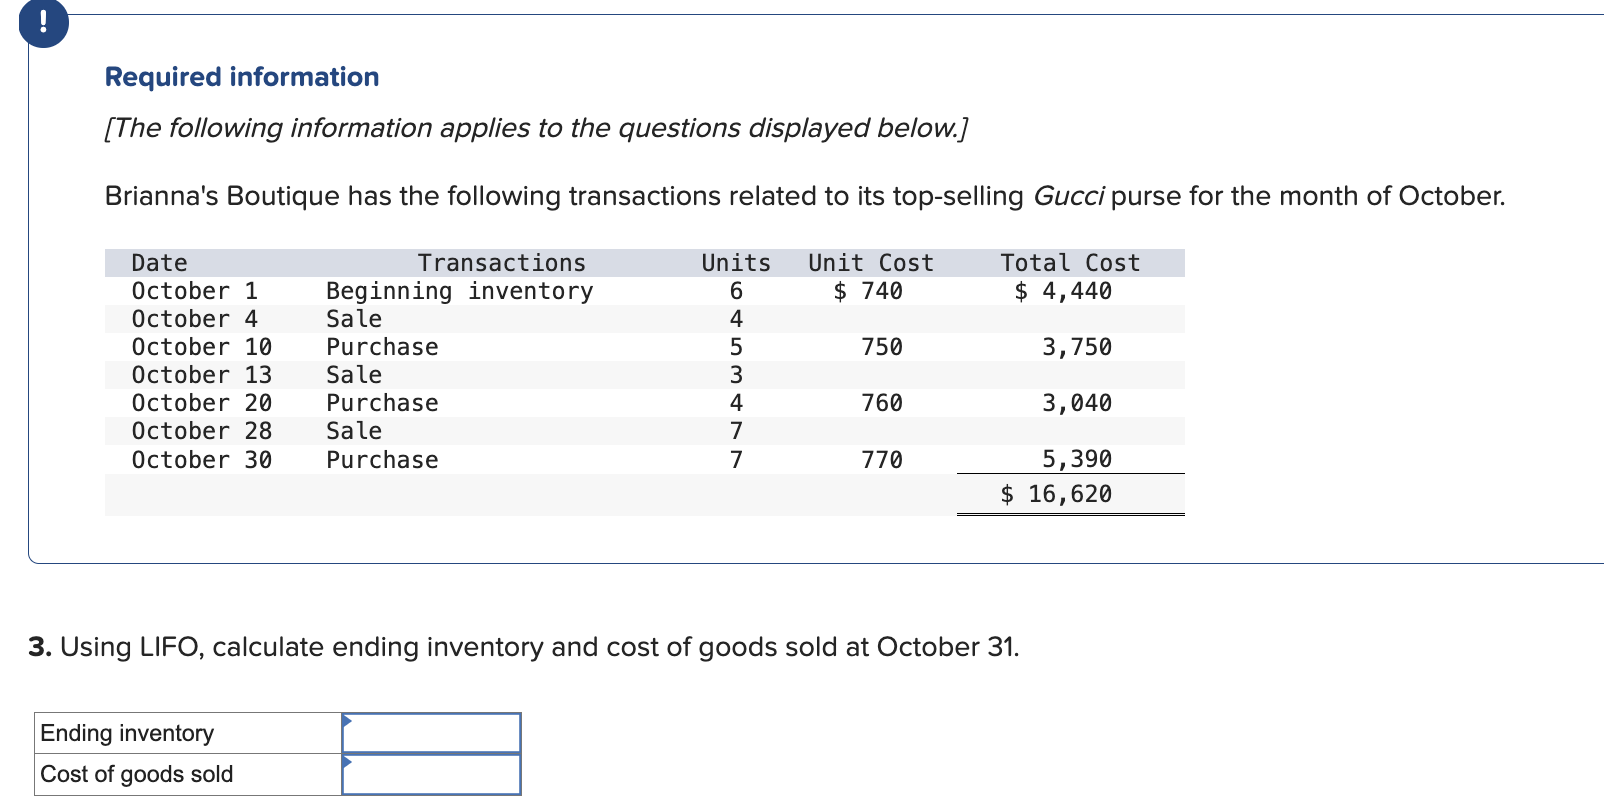The width and height of the screenshot is (1604, 810).
Task: Click the $16,620 total cost value
Action: pyautogui.click(x=1056, y=494)
